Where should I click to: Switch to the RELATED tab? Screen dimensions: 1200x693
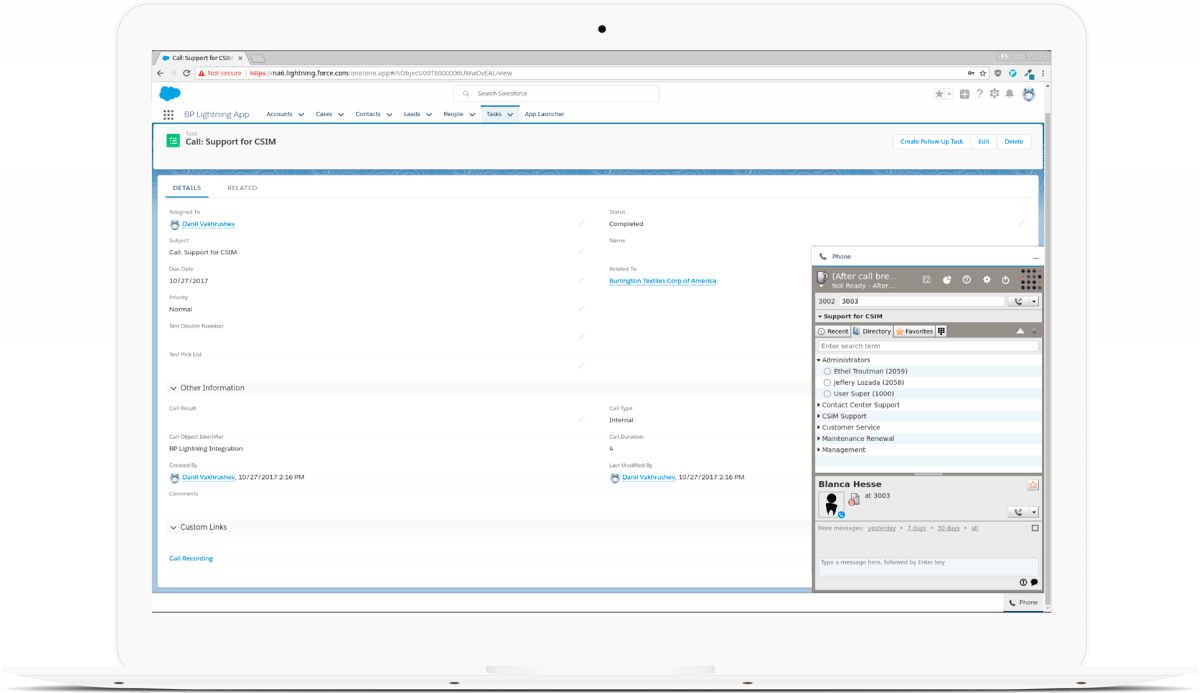pyautogui.click(x=242, y=188)
